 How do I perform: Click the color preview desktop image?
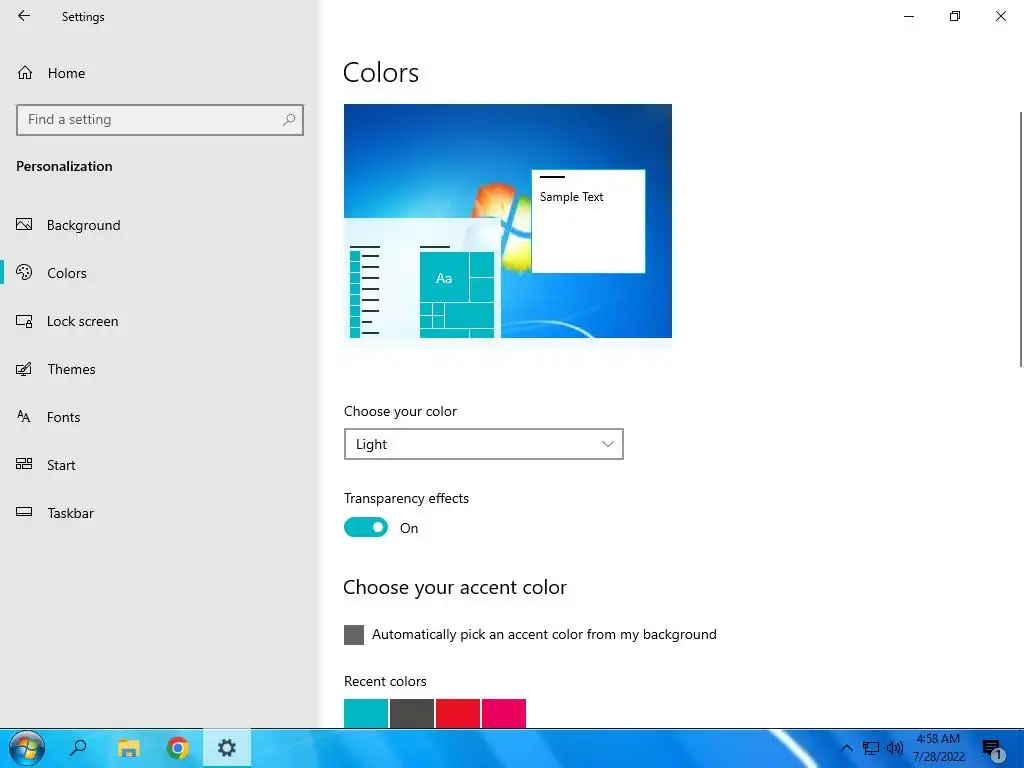click(507, 221)
